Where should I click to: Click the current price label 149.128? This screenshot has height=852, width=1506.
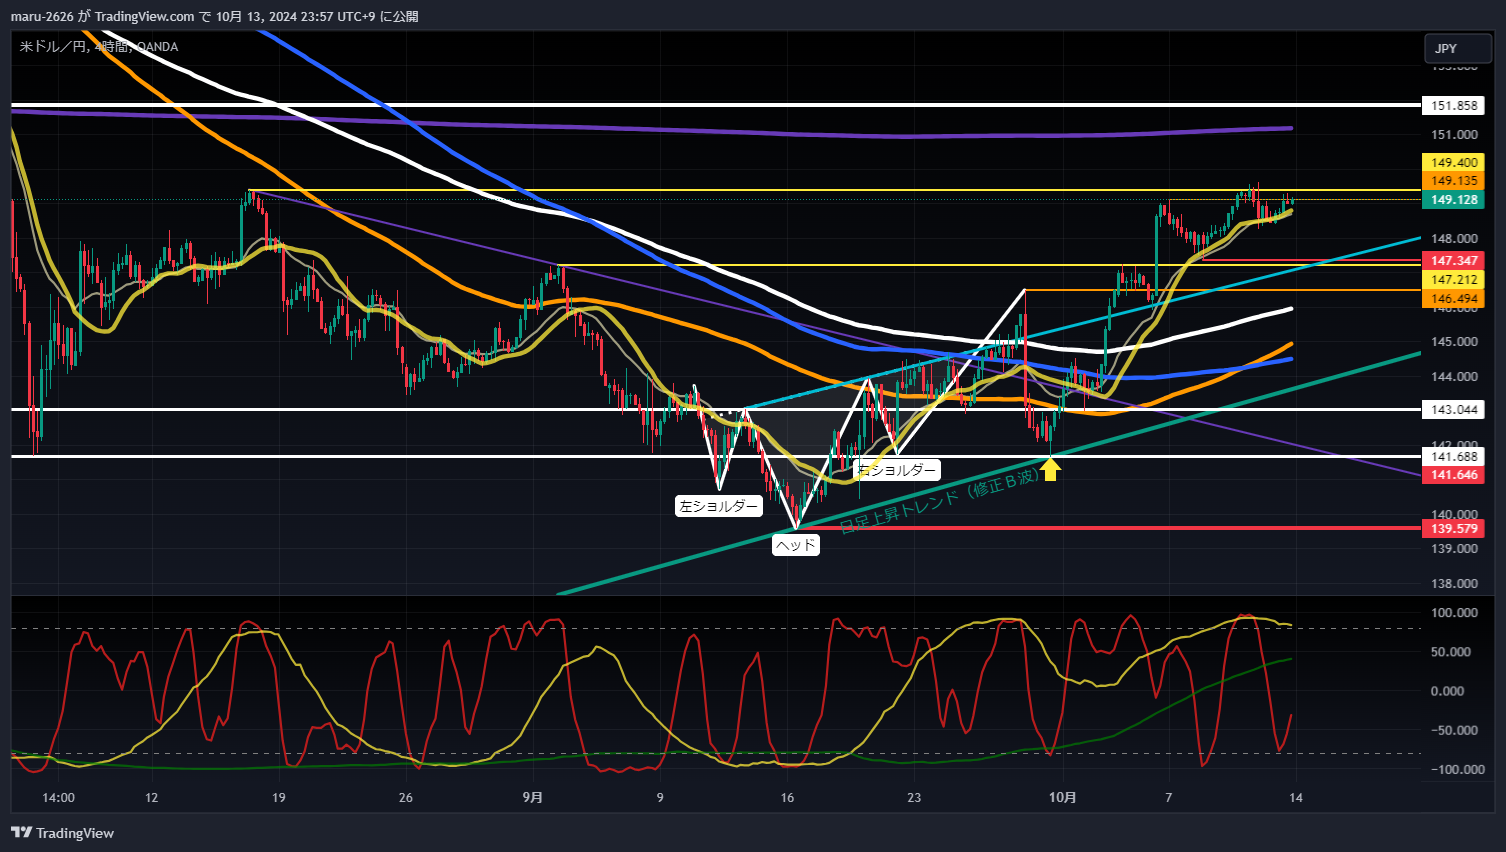1454,200
